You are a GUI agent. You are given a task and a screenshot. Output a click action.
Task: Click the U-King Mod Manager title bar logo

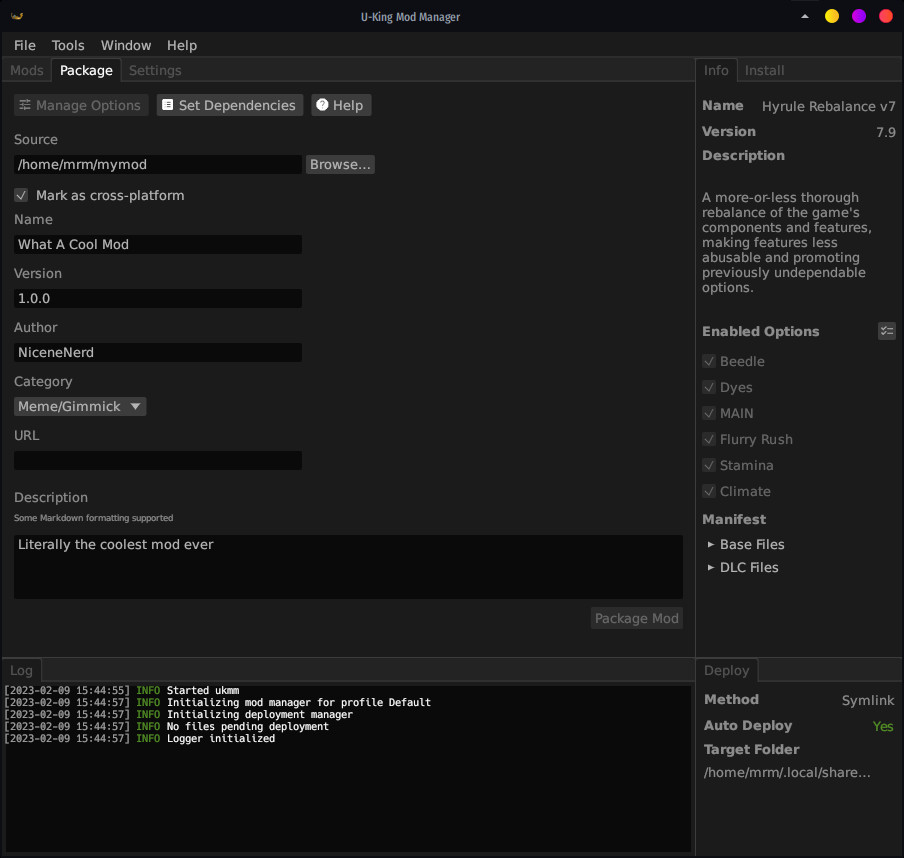[14, 15]
